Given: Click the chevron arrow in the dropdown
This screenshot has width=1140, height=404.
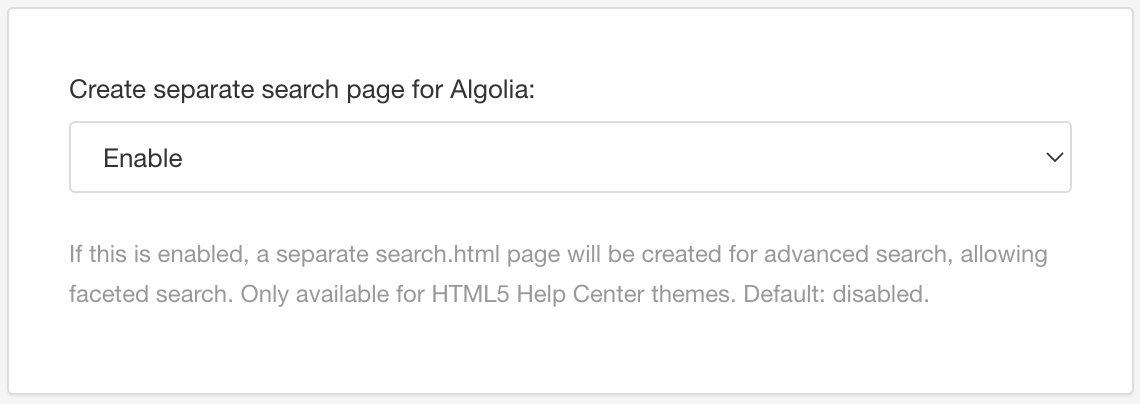Looking at the screenshot, I should point(1052,157).
